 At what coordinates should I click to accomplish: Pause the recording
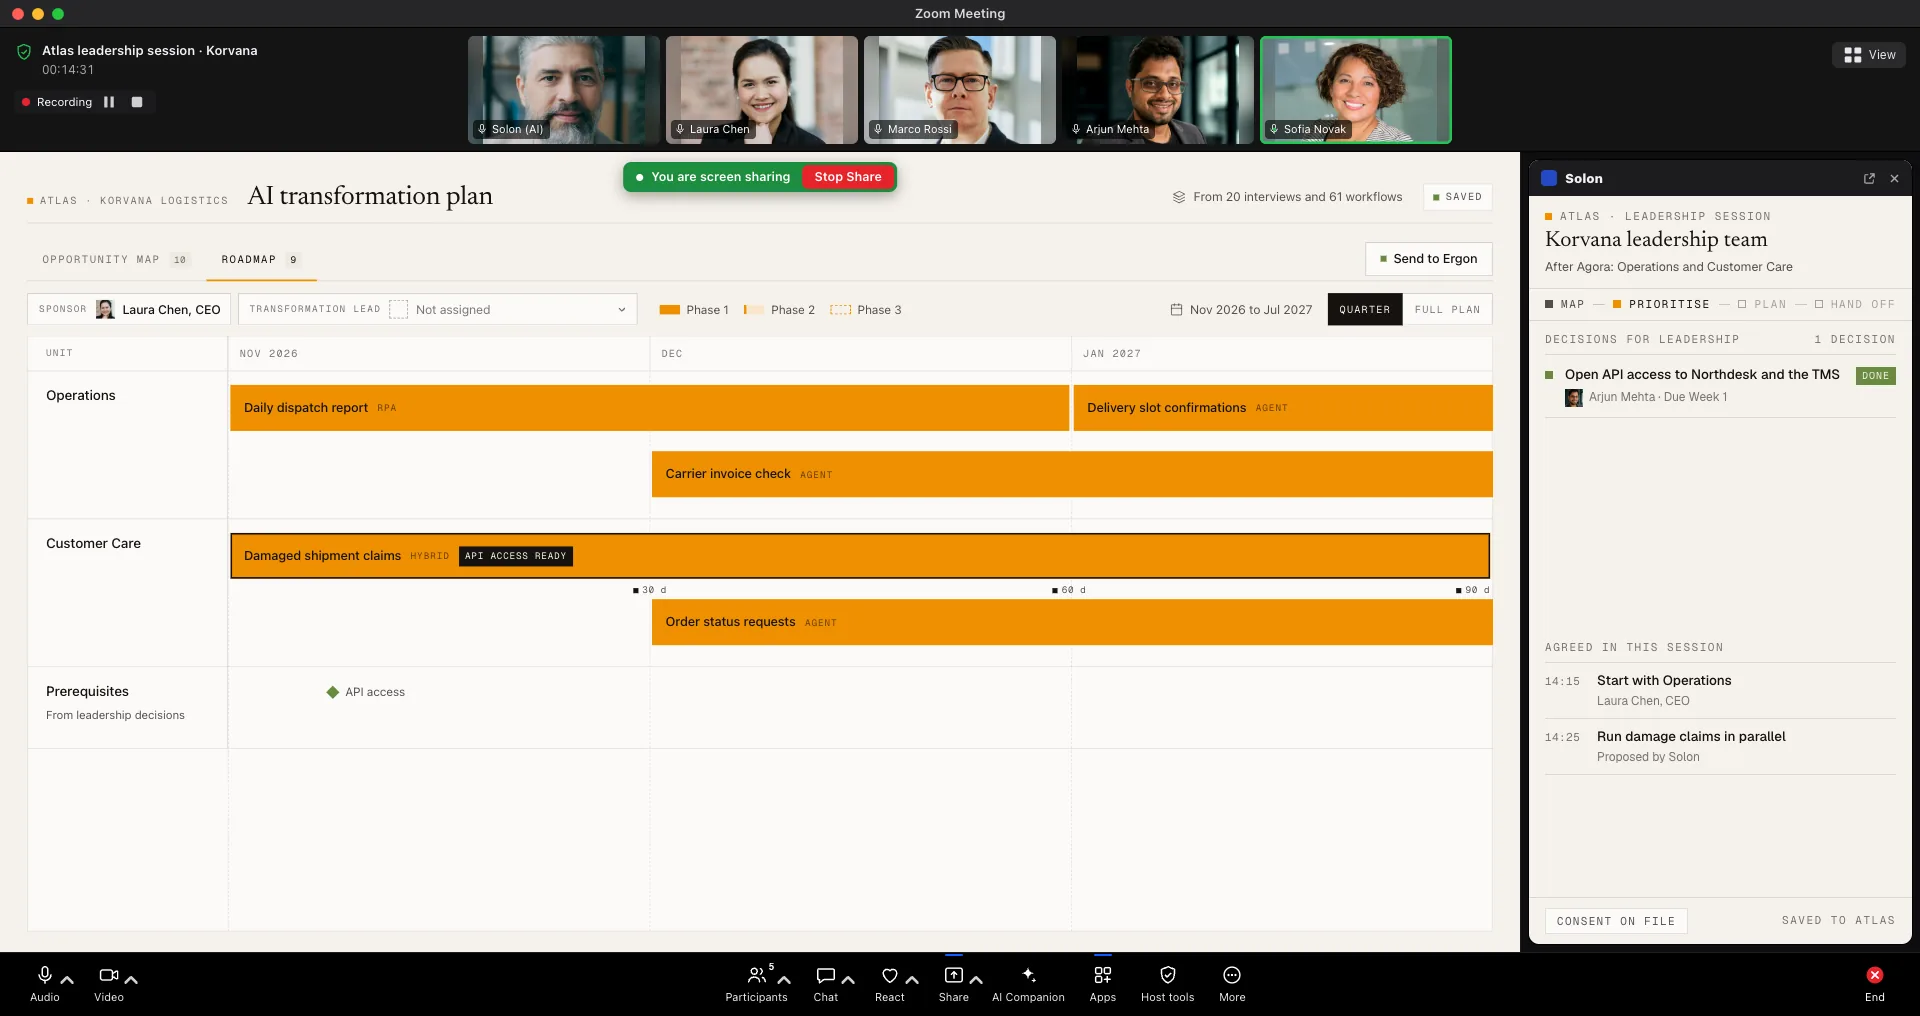pyautogui.click(x=109, y=102)
